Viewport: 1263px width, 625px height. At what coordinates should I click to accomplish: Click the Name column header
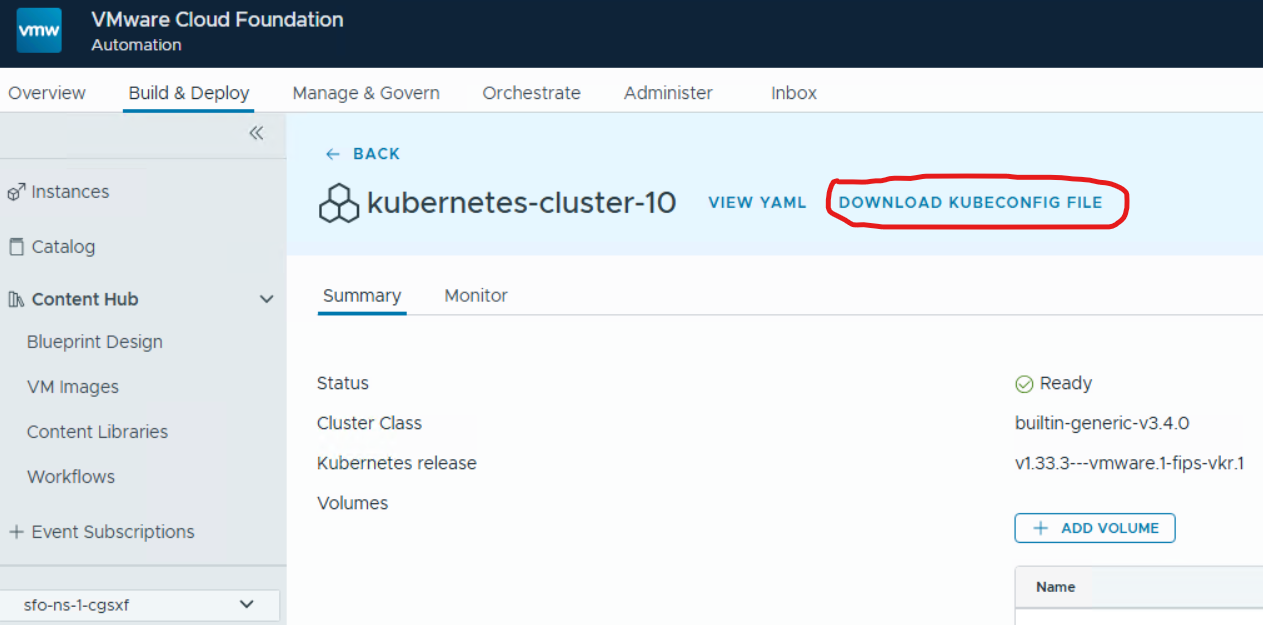pyautogui.click(x=1056, y=587)
